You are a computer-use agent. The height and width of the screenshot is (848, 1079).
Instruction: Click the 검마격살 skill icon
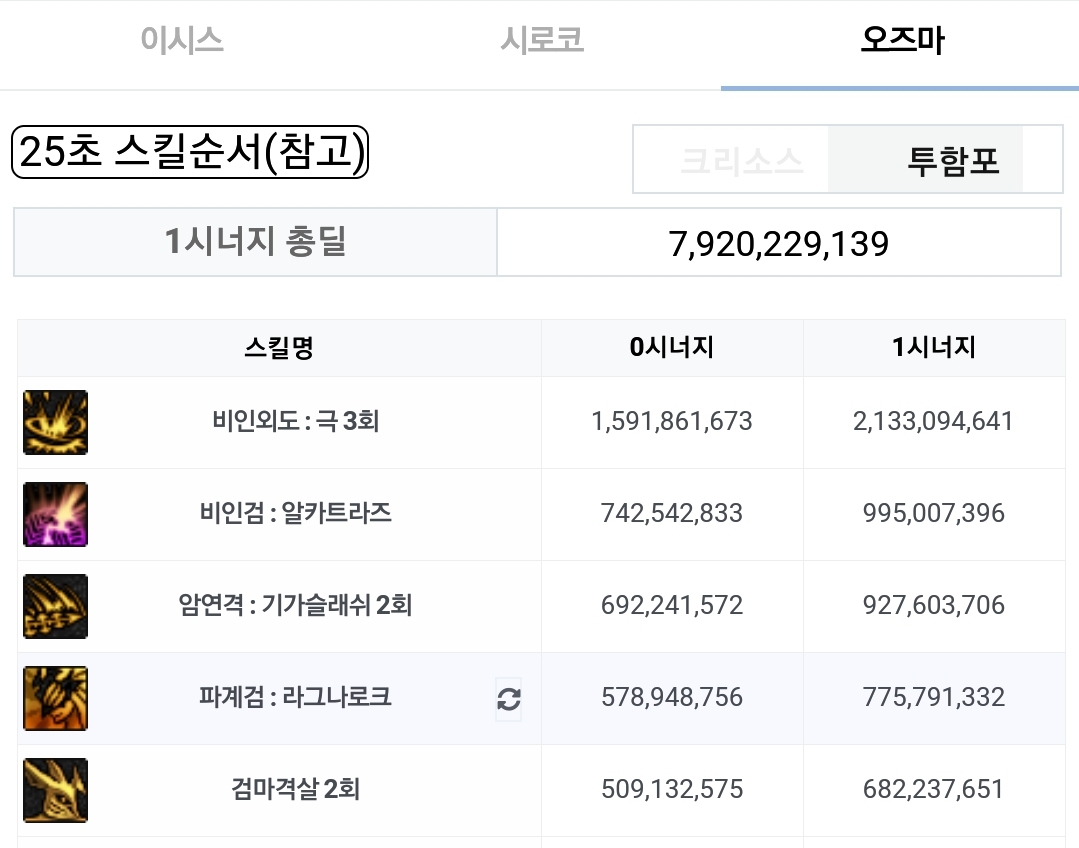point(56,790)
